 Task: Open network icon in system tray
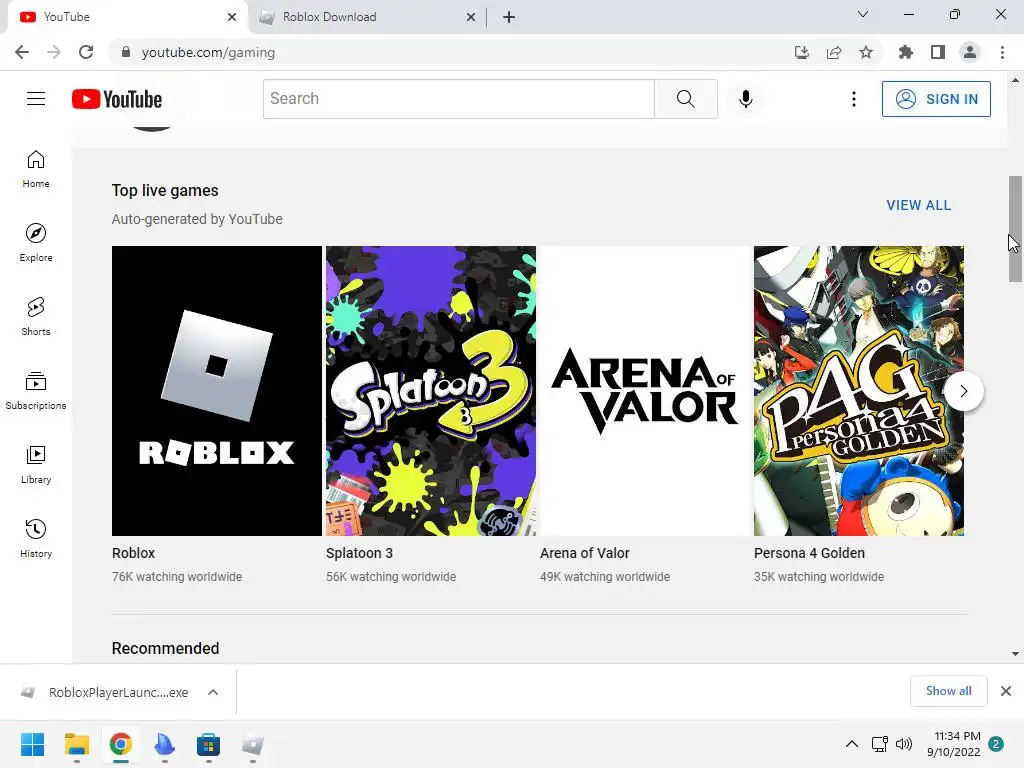(880, 744)
